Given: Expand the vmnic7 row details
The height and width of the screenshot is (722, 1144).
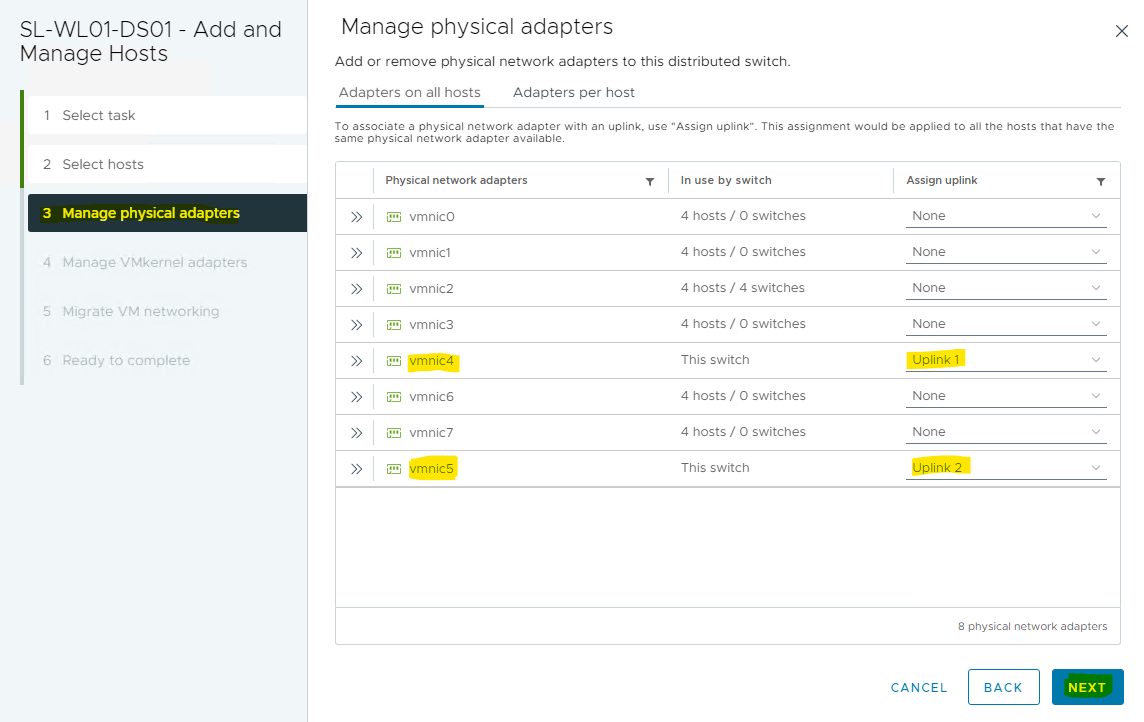Looking at the screenshot, I should point(356,432).
